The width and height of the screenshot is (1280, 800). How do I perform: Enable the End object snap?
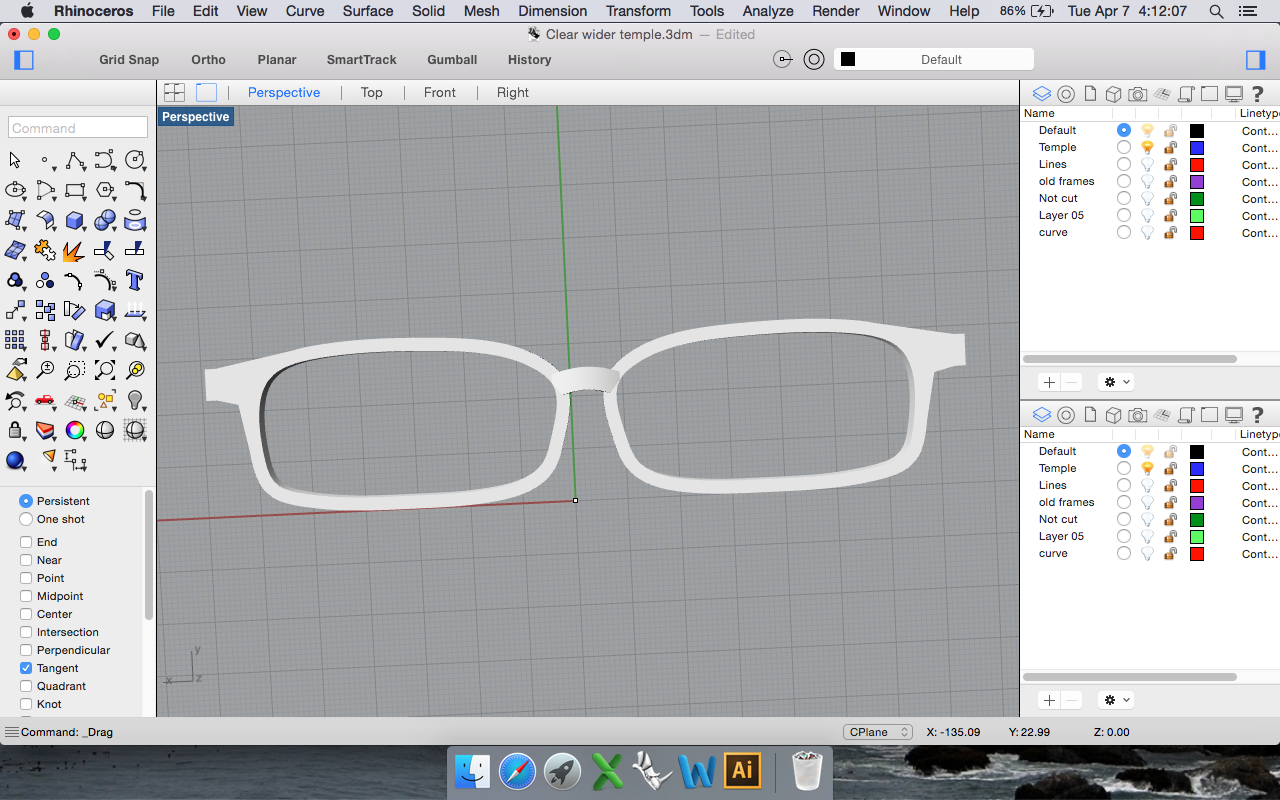pyautogui.click(x=28, y=541)
